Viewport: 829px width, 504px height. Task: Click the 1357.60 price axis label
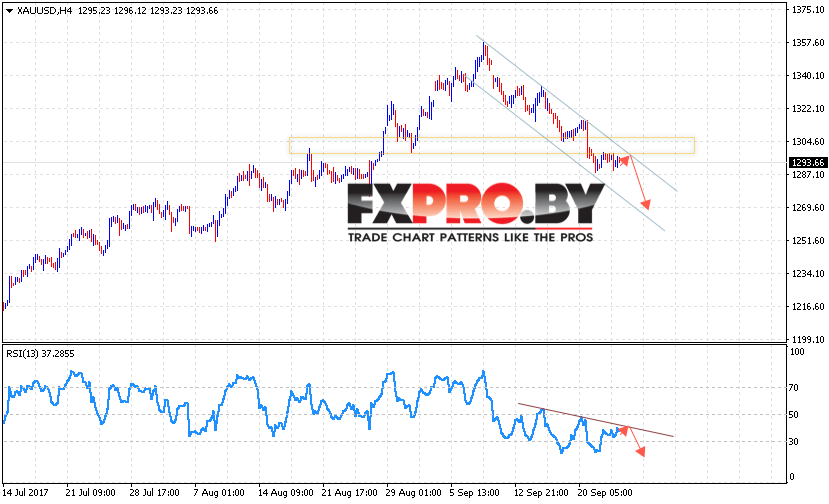(x=808, y=42)
